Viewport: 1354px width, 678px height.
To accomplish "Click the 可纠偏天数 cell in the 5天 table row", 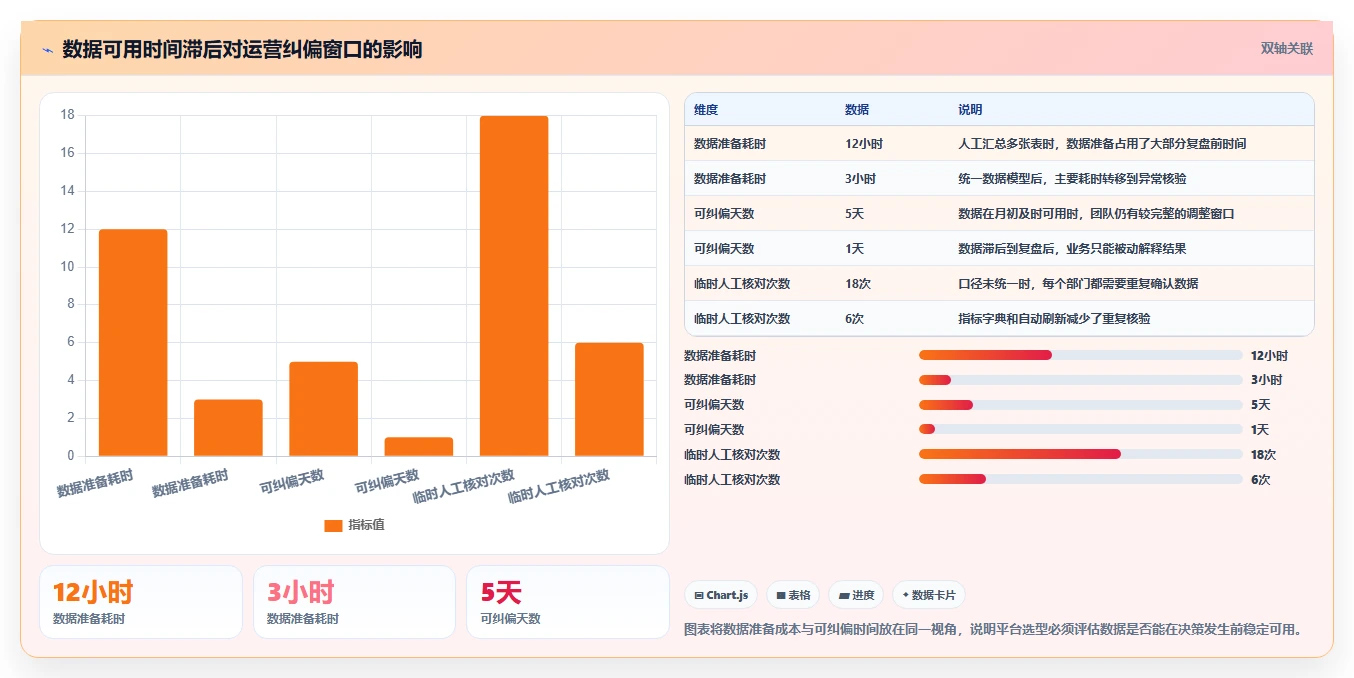I will (x=724, y=214).
